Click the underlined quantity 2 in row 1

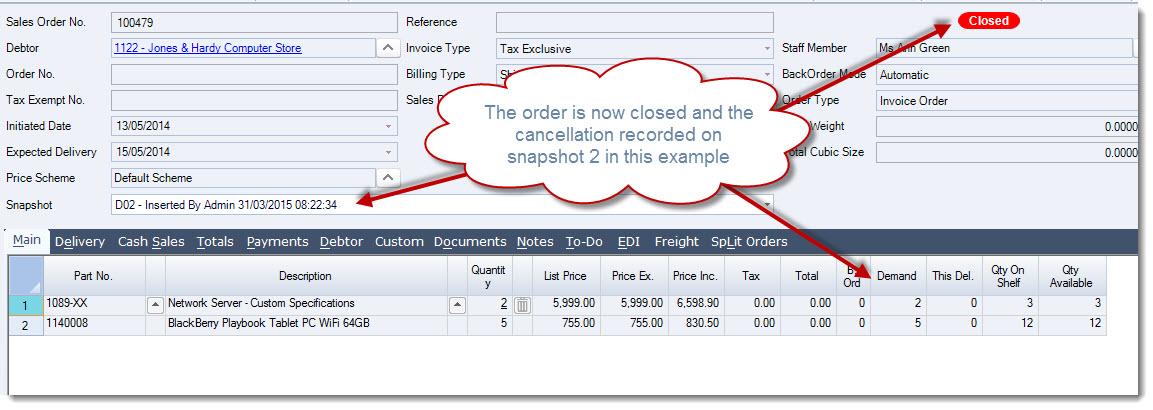(504, 303)
